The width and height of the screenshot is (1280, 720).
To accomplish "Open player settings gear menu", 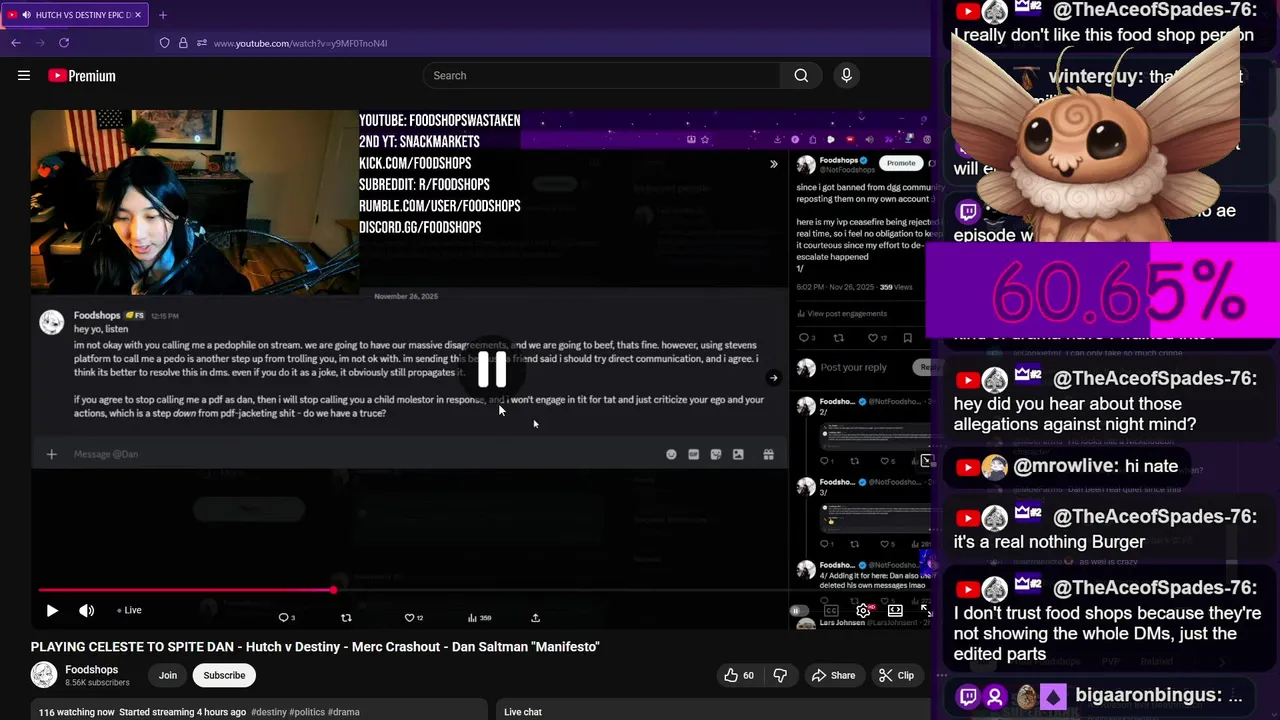I will click(864, 610).
